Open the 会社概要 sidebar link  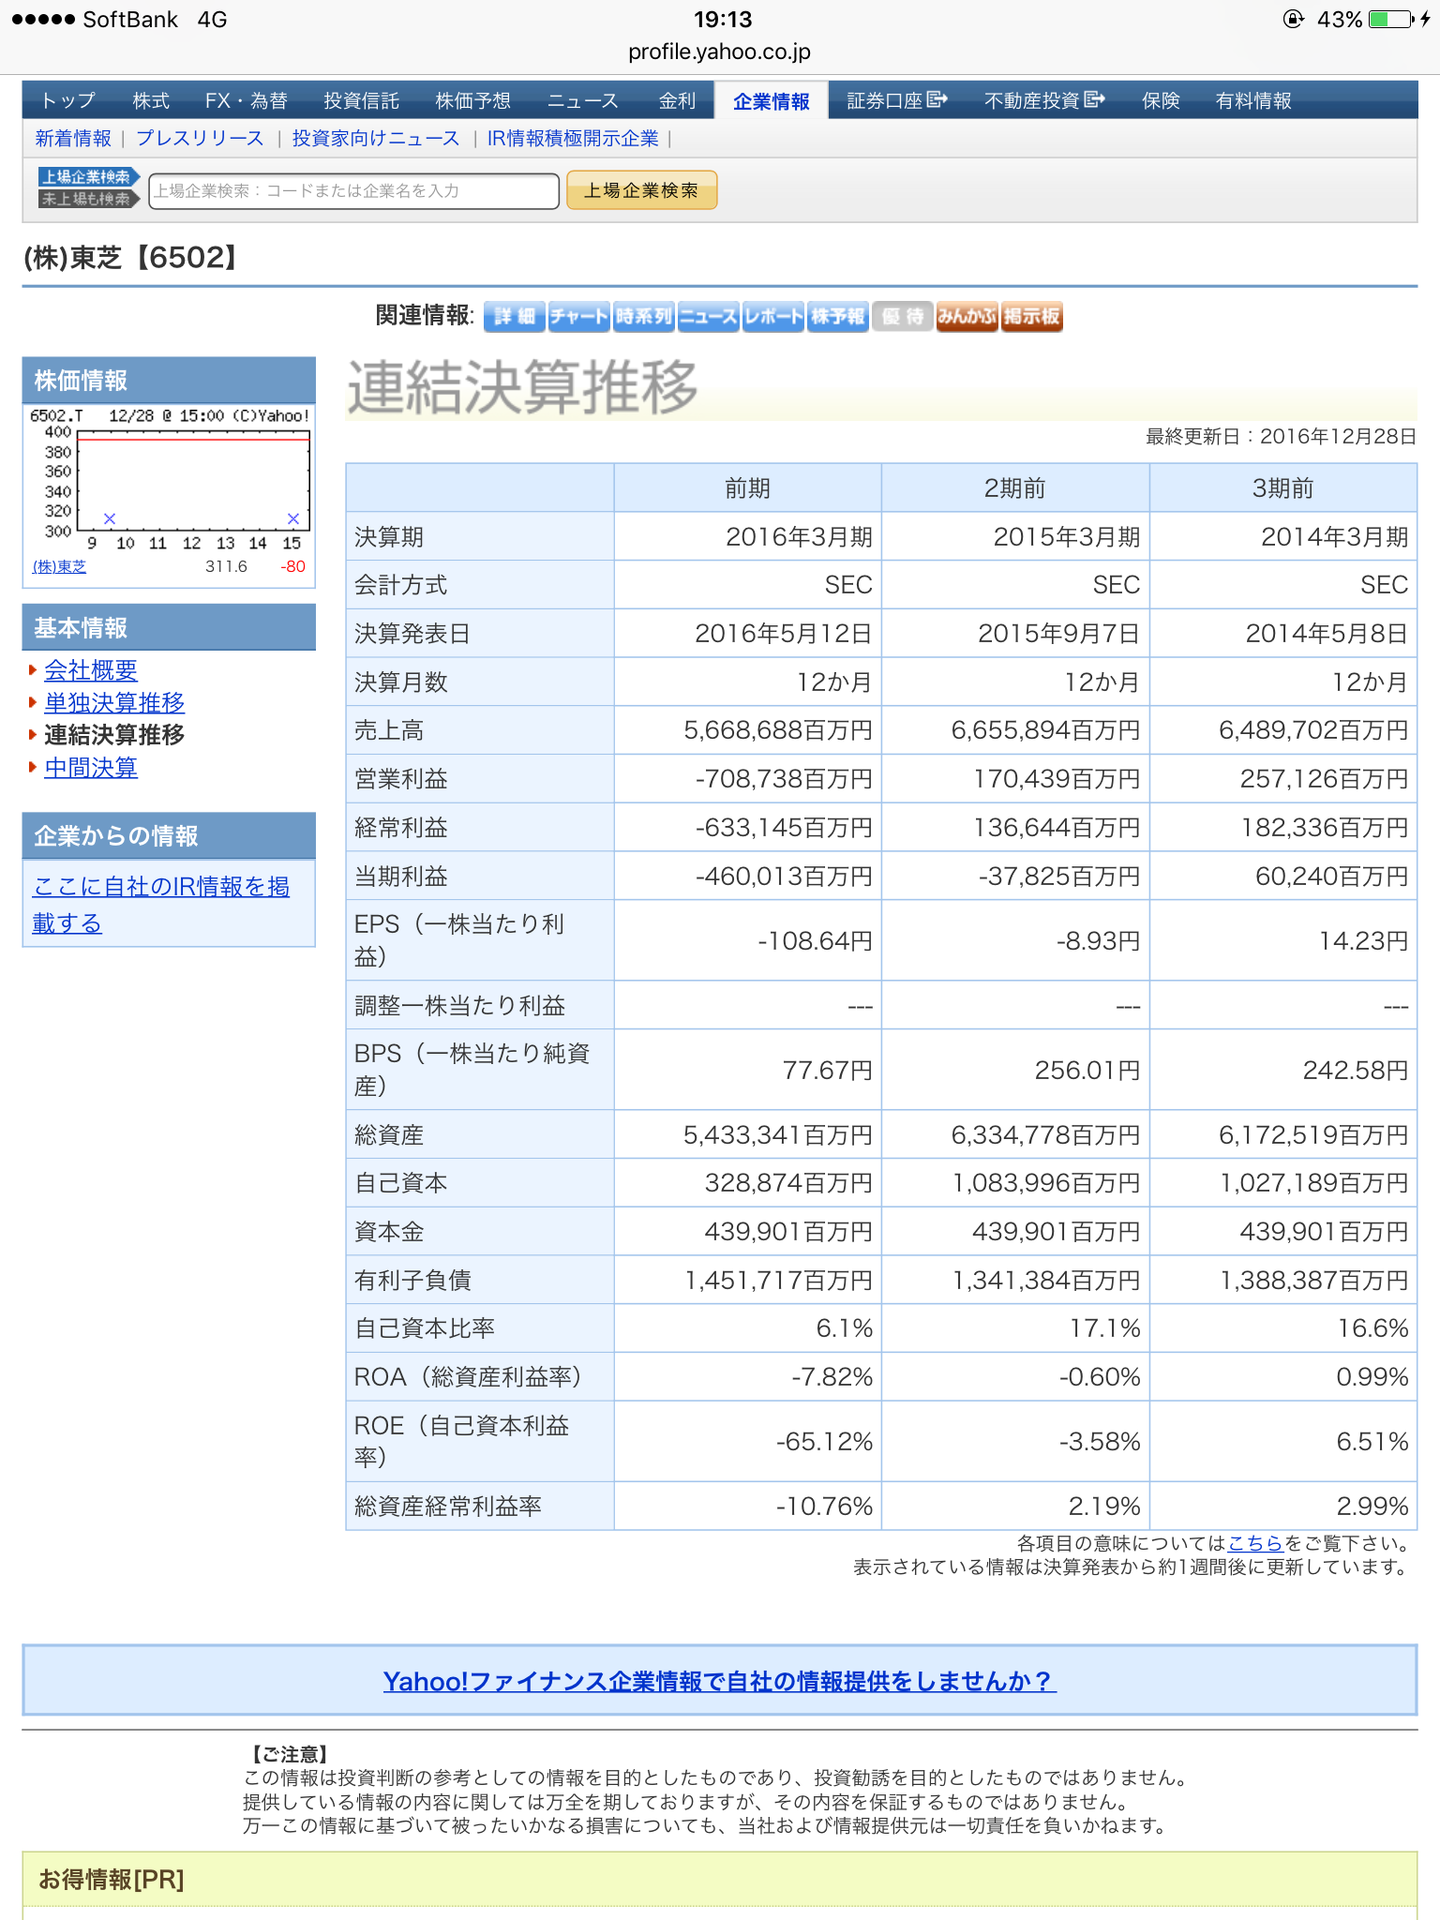coord(91,670)
